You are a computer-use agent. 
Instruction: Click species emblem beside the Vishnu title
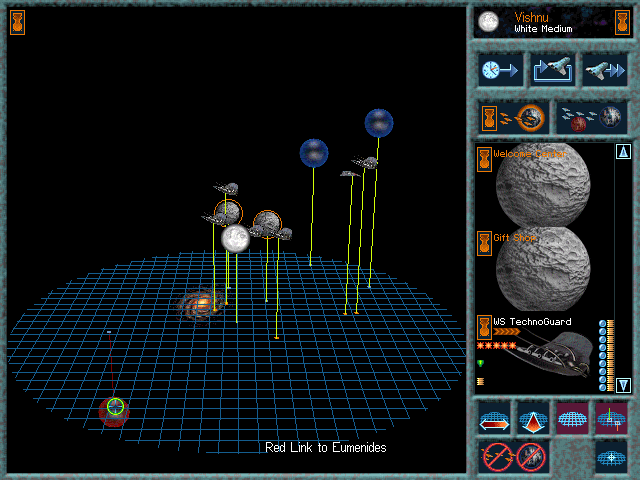pyautogui.click(x=622, y=22)
